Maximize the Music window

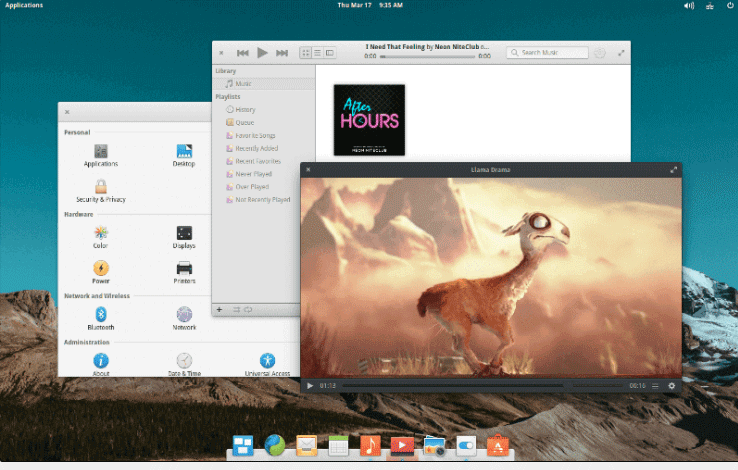[621, 53]
